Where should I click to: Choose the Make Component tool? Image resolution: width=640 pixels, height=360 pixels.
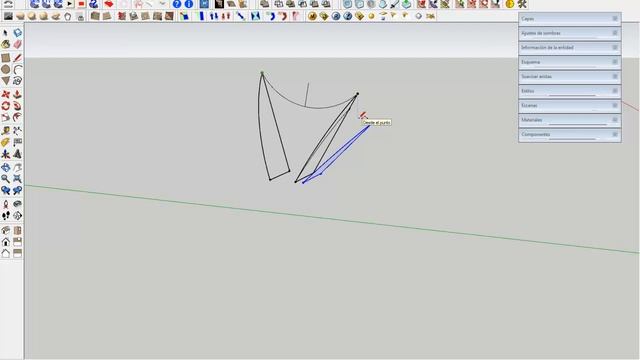tap(17, 33)
